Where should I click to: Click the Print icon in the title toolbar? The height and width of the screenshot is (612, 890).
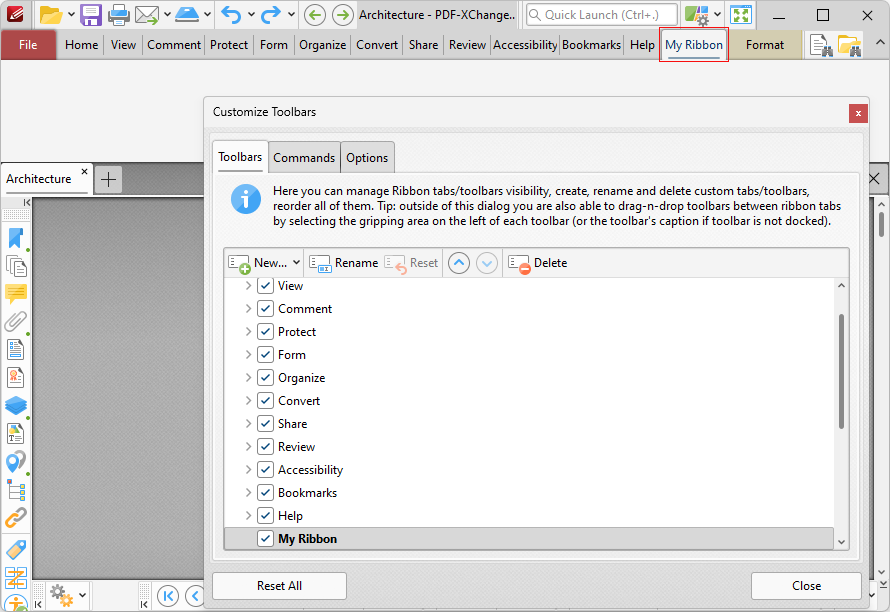pos(119,15)
